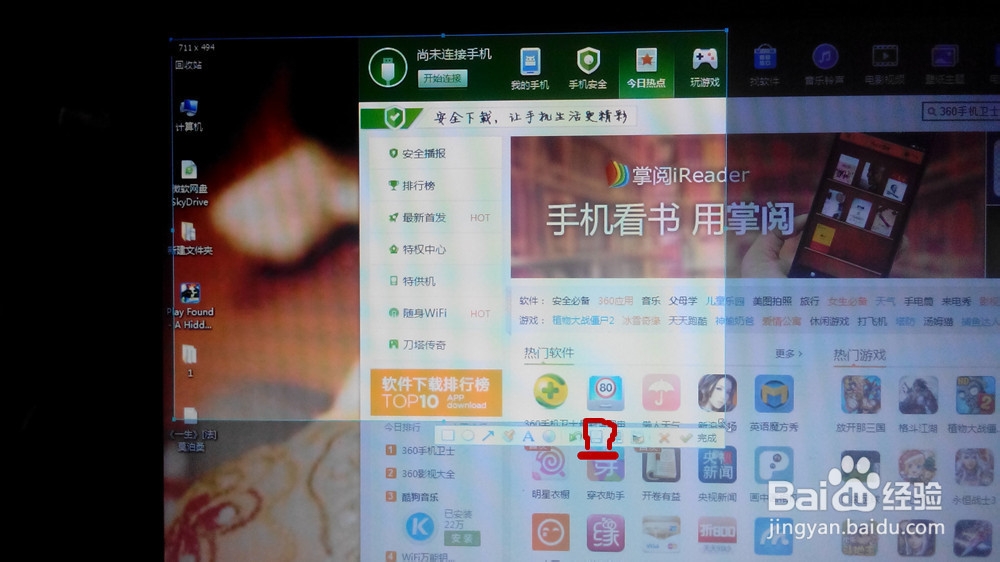
Task: Select the rectangle tool in the screenshot toolbar
Action: click(x=448, y=436)
